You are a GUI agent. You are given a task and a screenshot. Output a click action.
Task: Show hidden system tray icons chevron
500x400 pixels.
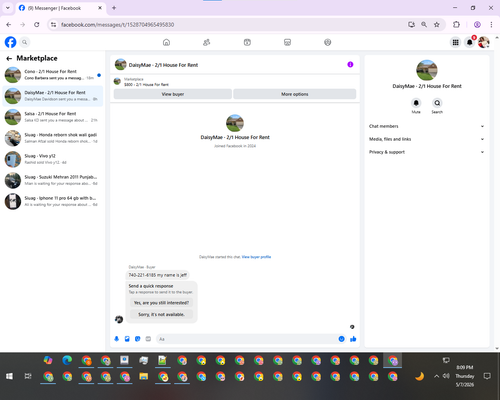coord(436,376)
